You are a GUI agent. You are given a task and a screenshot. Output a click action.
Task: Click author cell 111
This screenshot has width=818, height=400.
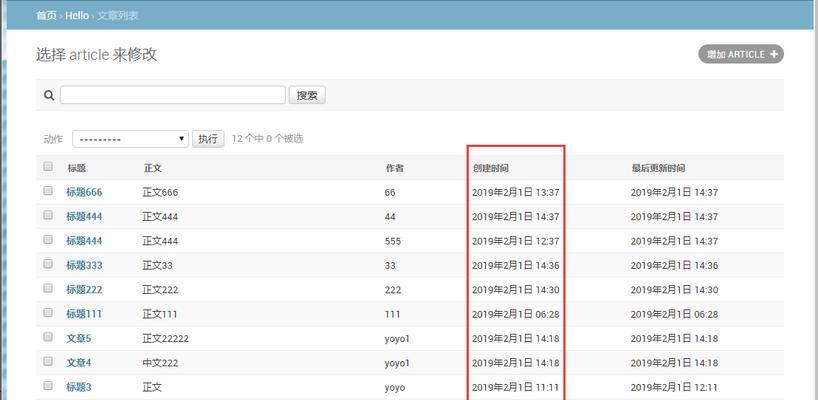click(392, 314)
